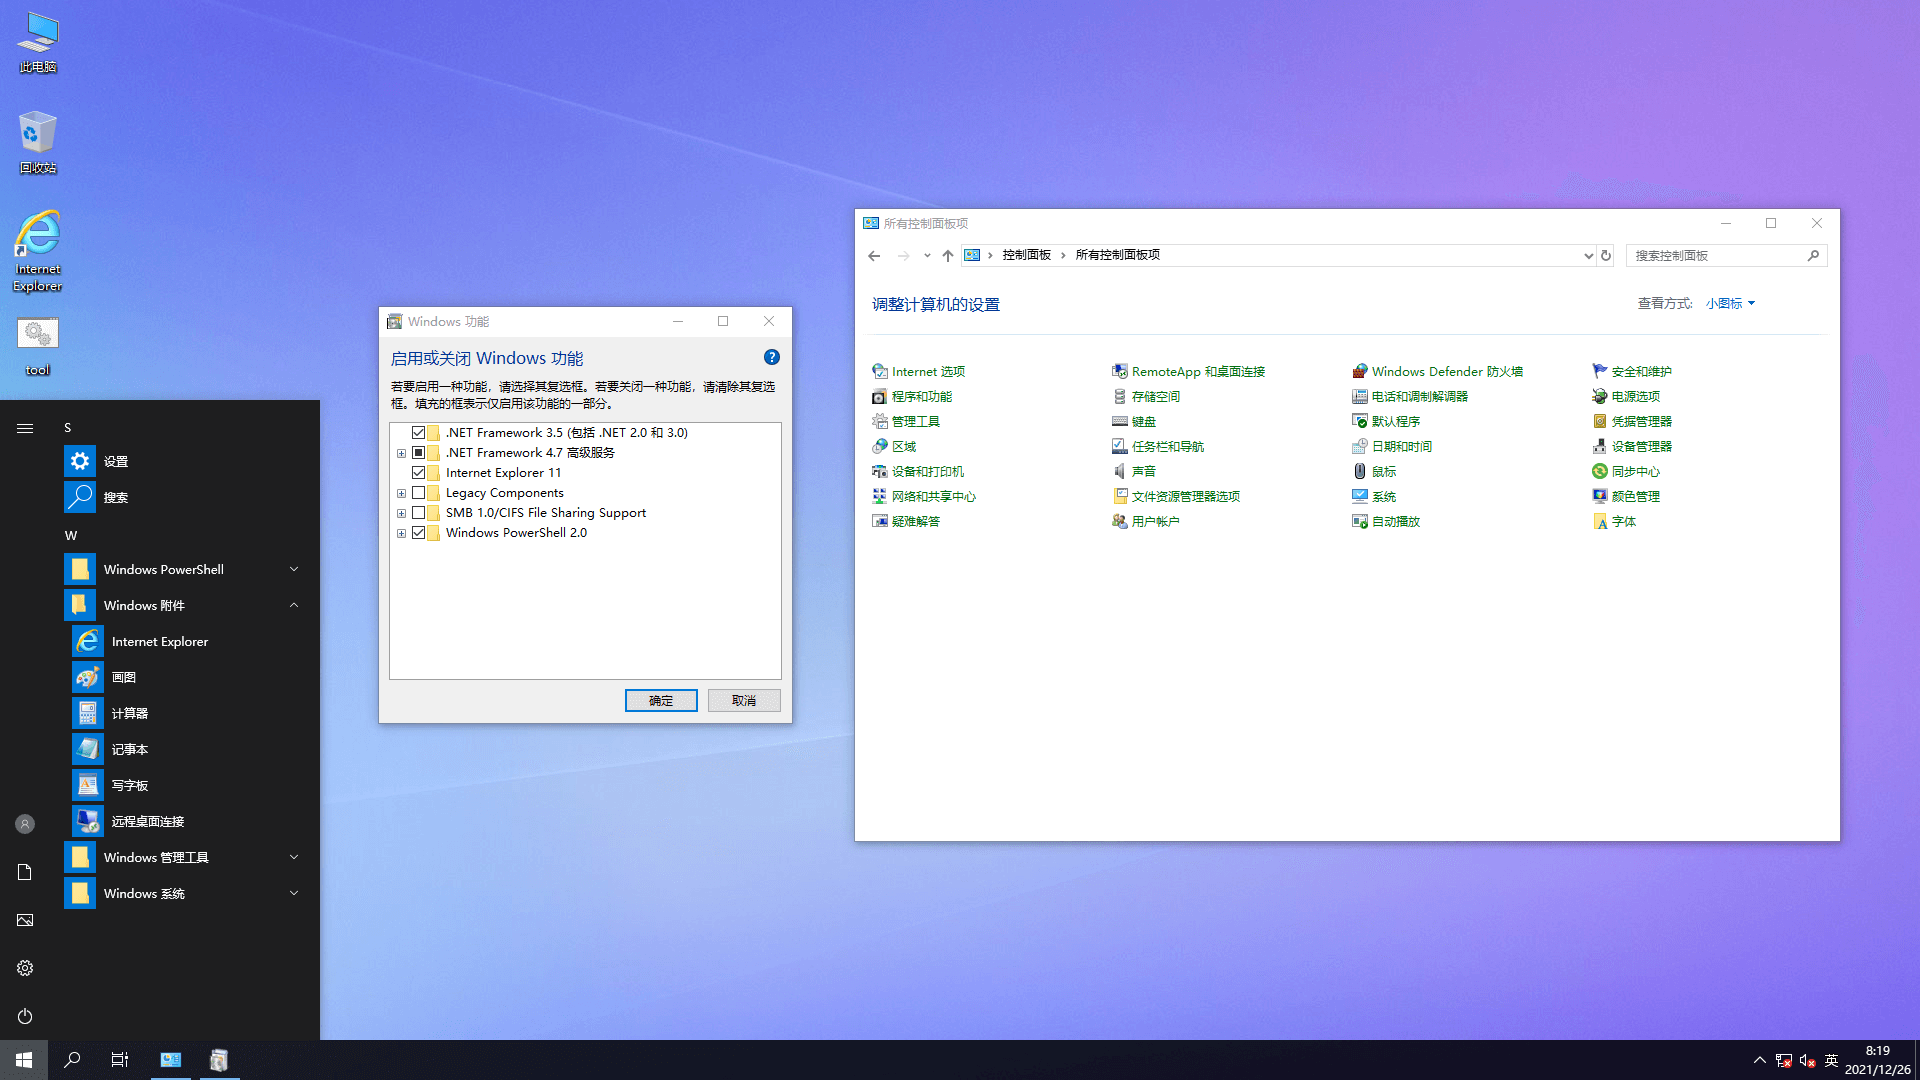Viewport: 1920px width, 1080px height.
Task: Click the 搜索控制面板 search box
Action: coord(1718,255)
